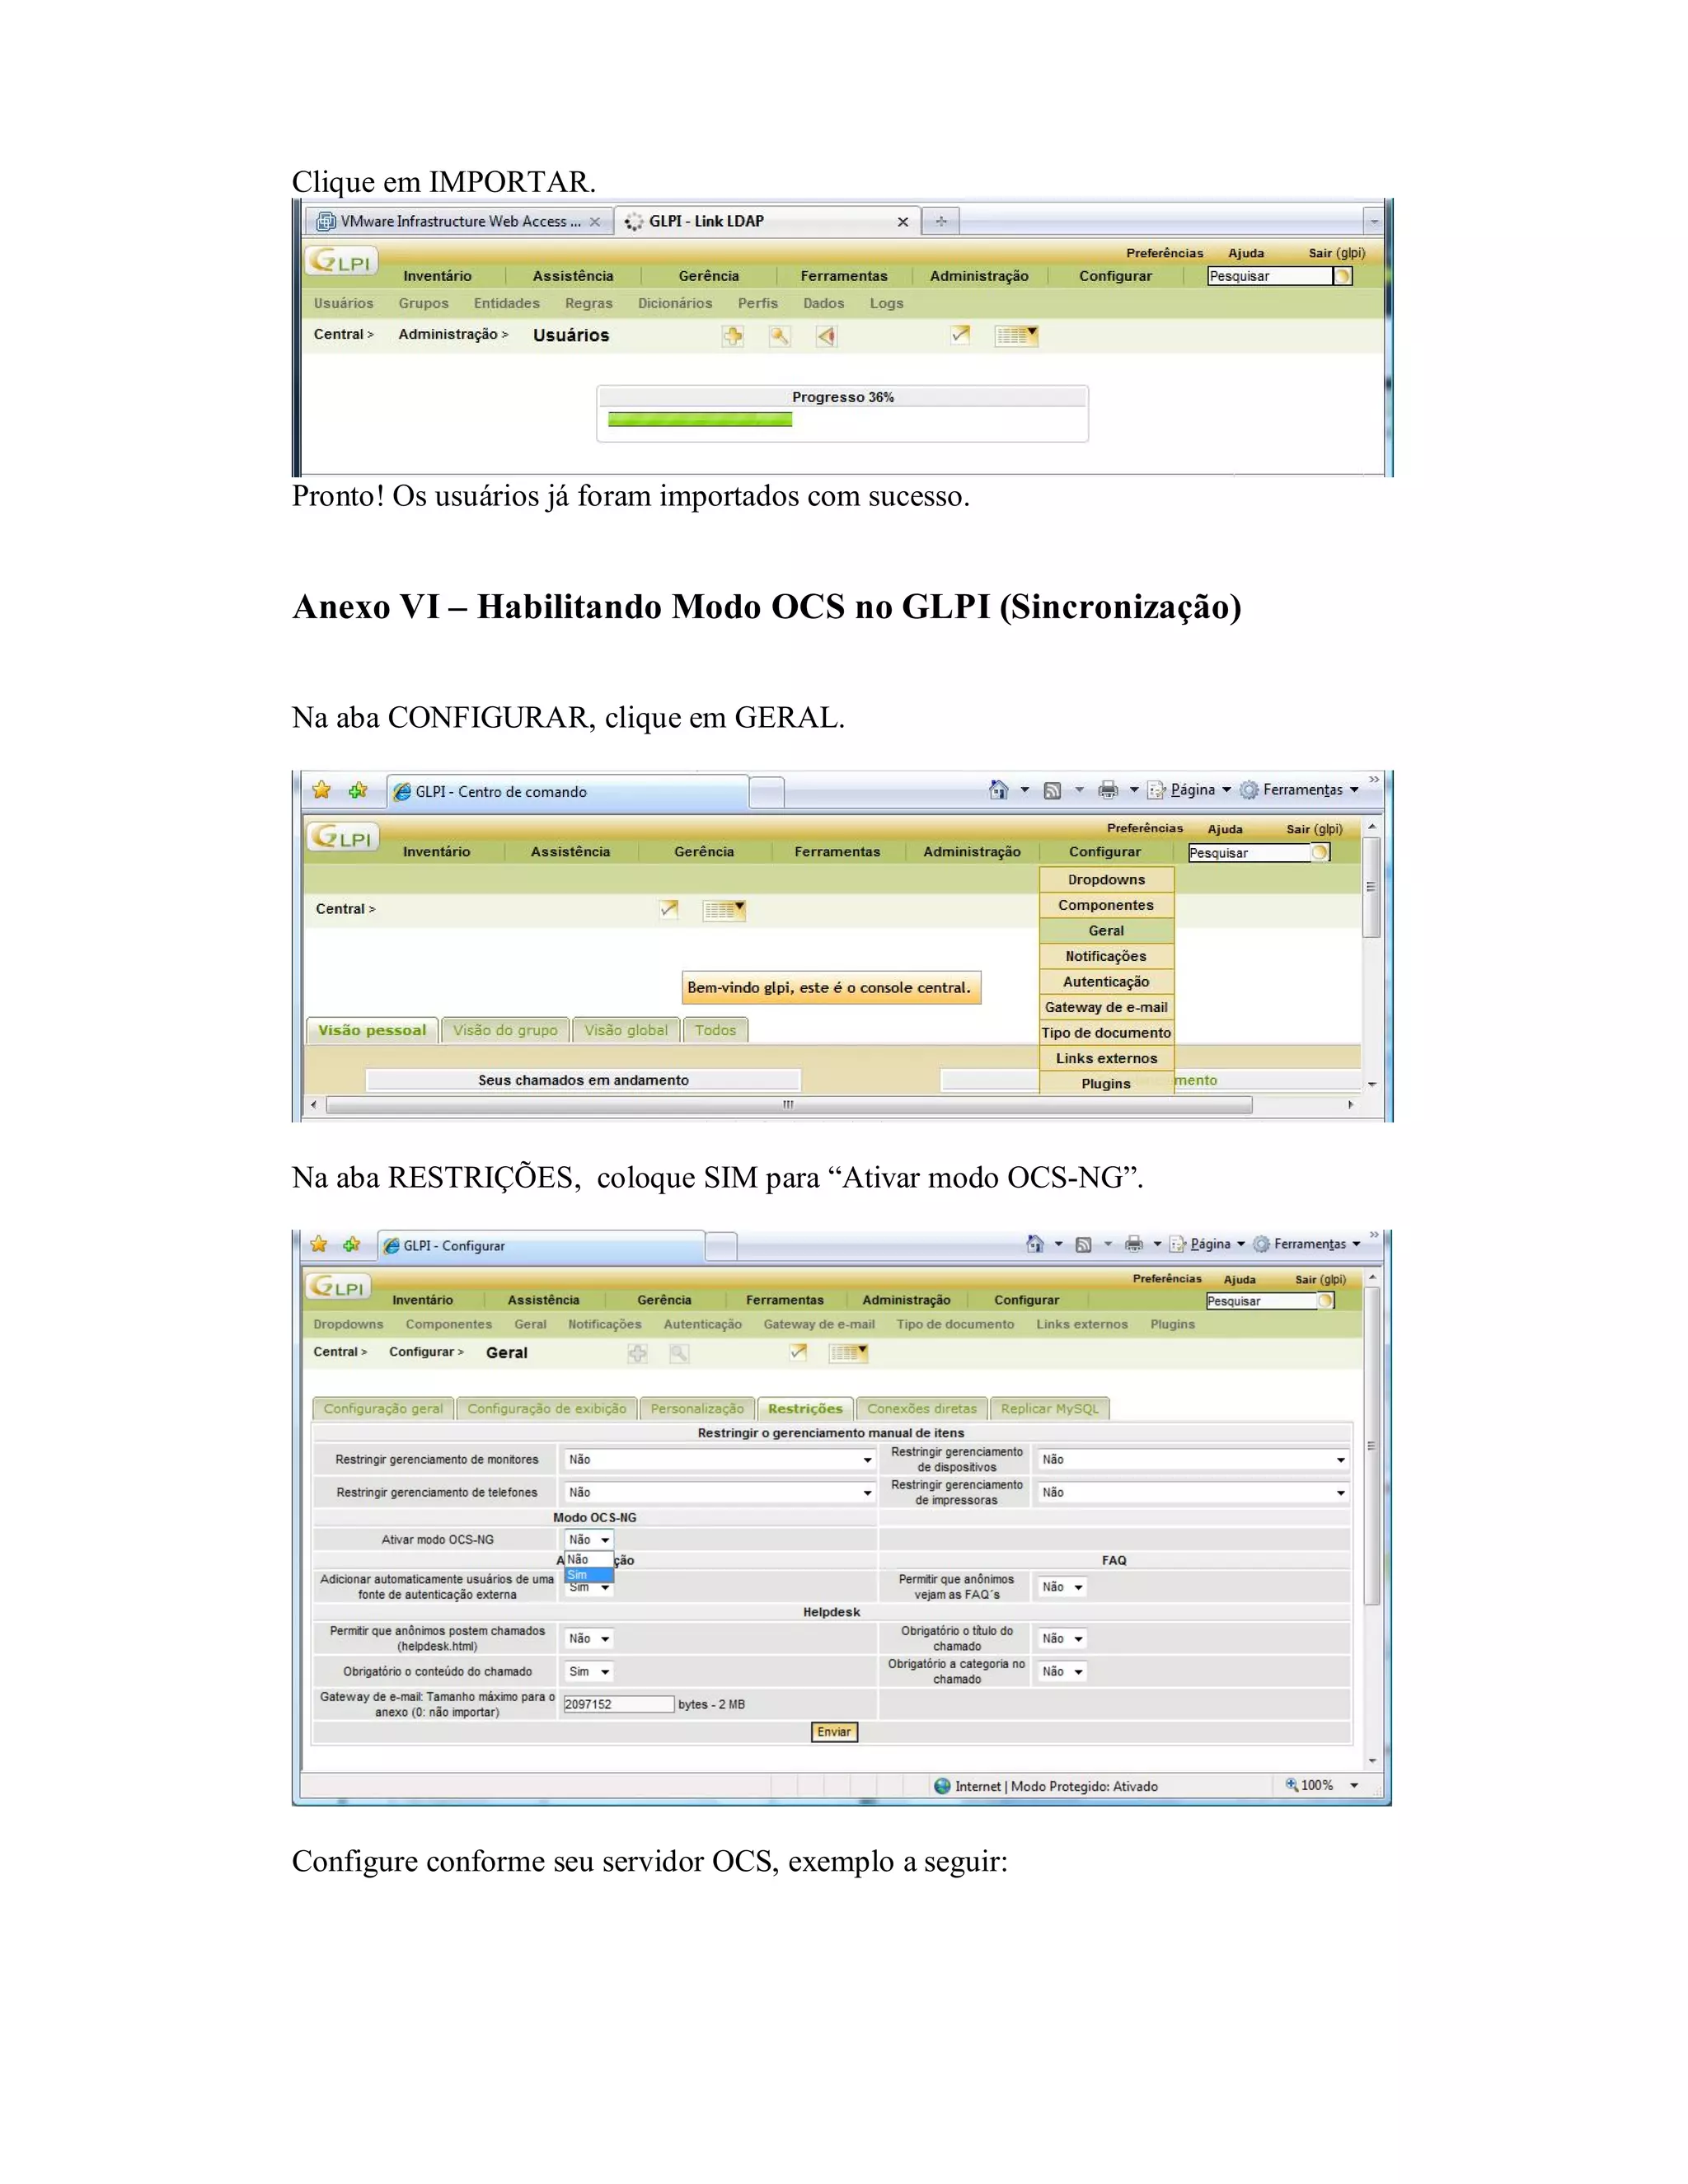Click Add to Favorites icon in Centro de comando window

(358, 790)
